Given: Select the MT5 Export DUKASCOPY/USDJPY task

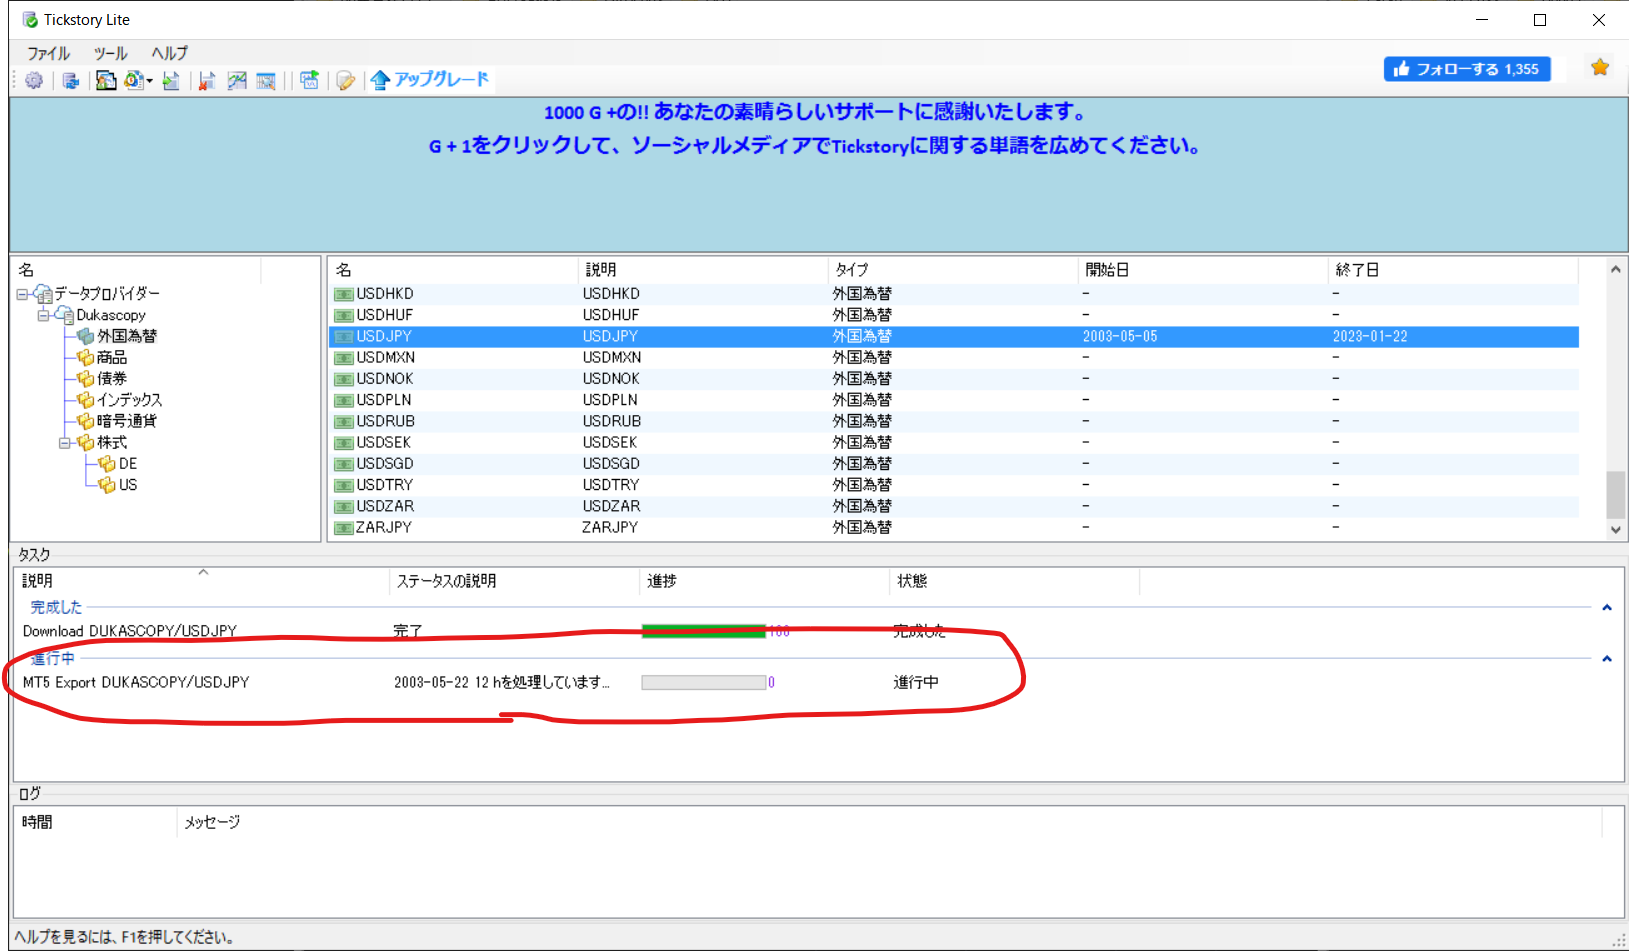Looking at the screenshot, I should (136, 682).
